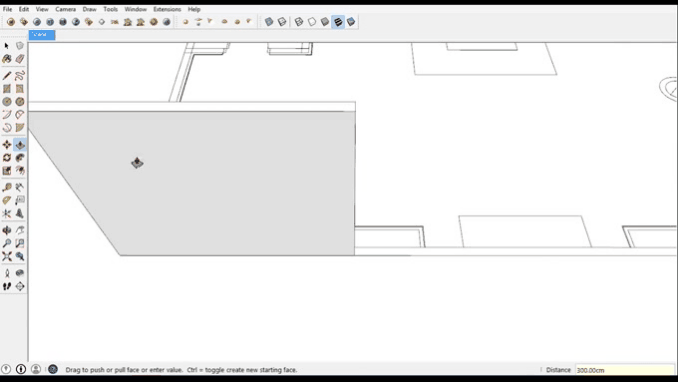Activate the Walk footprints tool
The image size is (678, 382).
pyautogui.click(x=6, y=286)
